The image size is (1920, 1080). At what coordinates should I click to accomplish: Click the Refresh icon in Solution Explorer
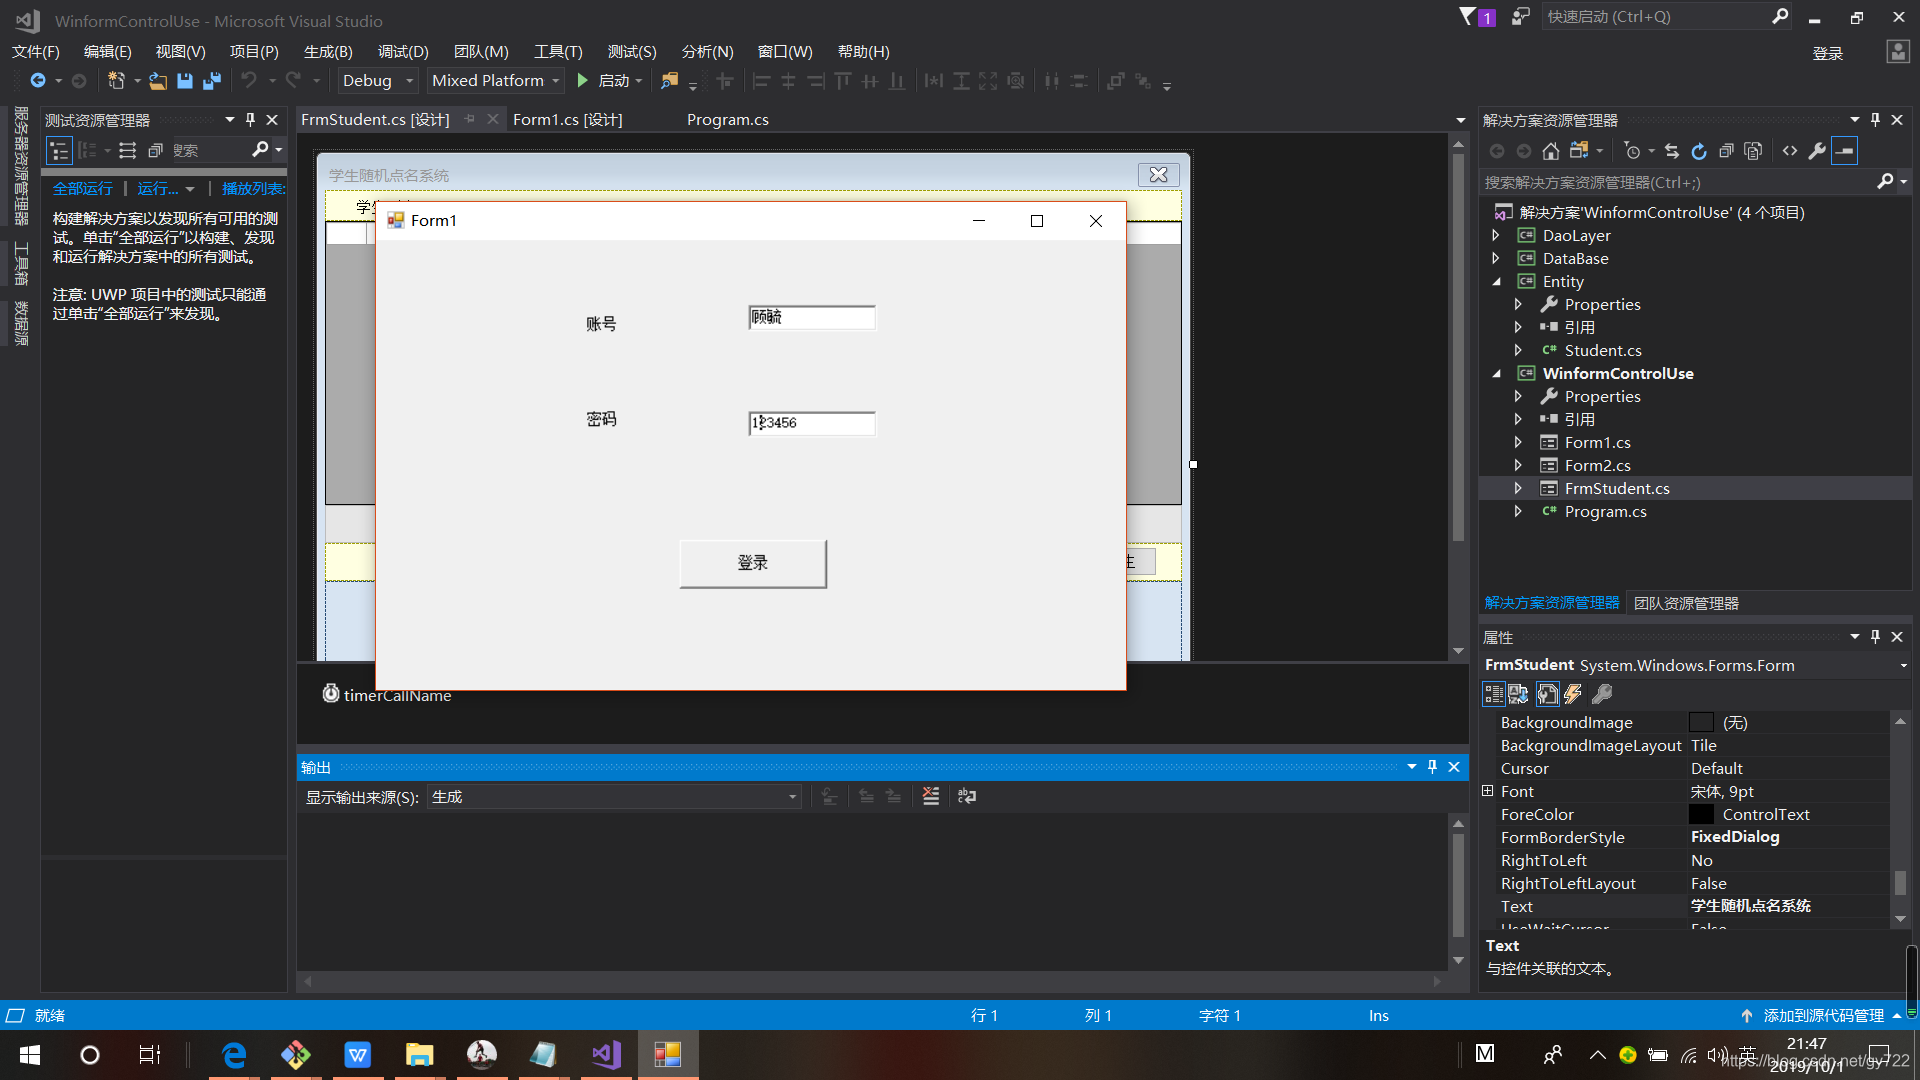[x=1699, y=151]
